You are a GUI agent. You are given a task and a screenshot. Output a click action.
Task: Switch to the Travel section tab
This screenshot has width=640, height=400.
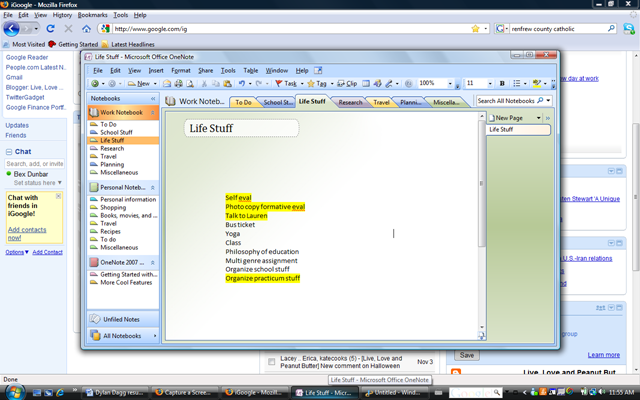point(381,102)
